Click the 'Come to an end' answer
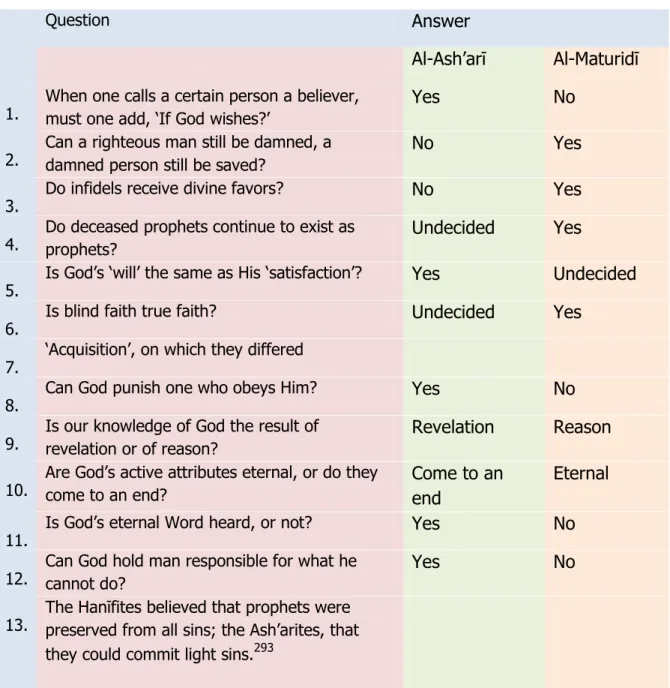670x688 pixels. pyautogui.click(x=457, y=486)
